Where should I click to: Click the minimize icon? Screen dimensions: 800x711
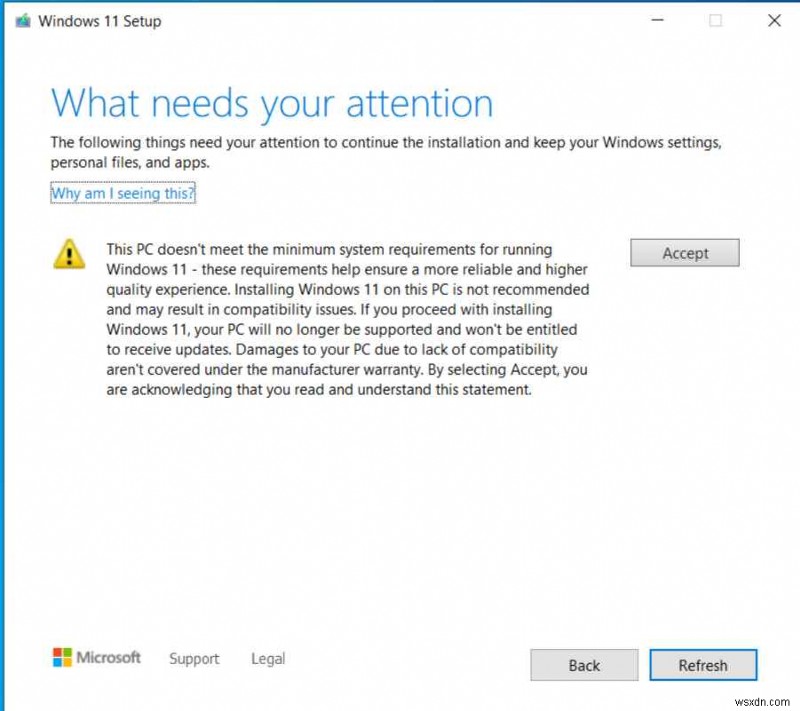tap(657, 20)
